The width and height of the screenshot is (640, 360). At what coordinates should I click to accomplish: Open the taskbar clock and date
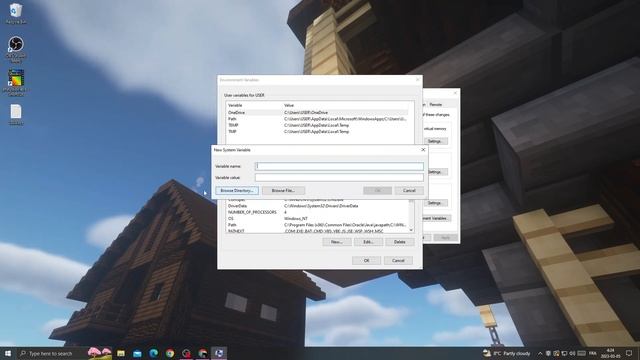tap(610, 353)
